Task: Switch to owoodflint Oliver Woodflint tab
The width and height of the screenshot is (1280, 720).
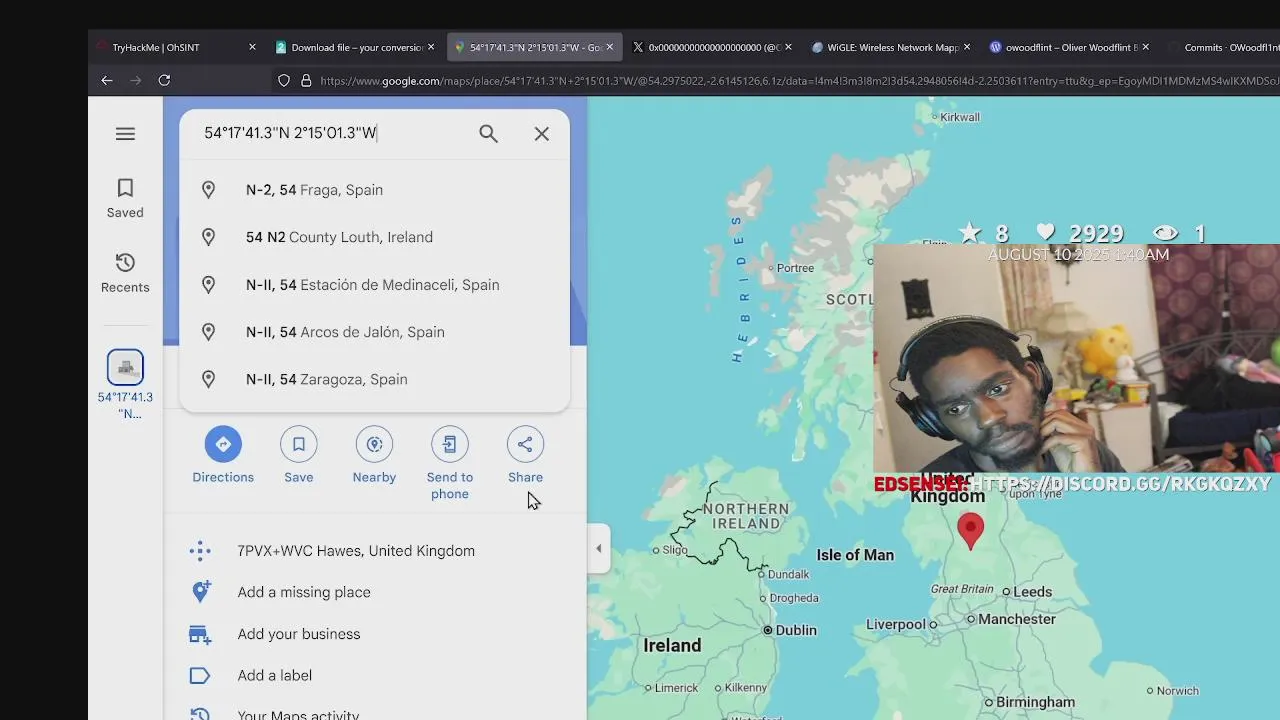Action: coord(1071,47)
